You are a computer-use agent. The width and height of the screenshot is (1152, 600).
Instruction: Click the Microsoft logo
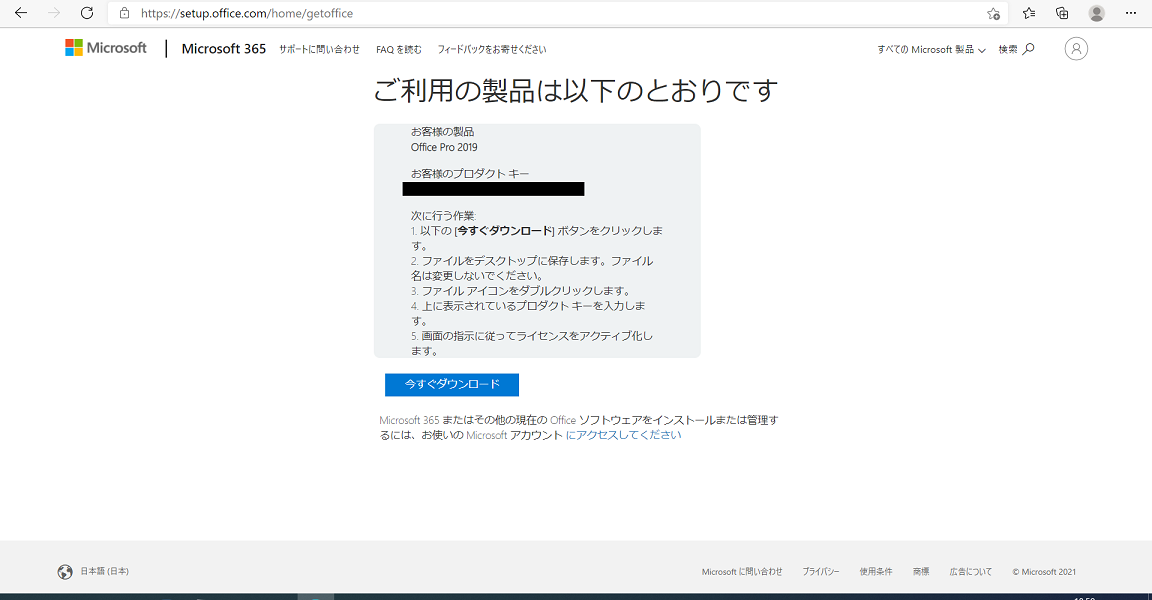pyautogui.click(x=106, y=48)
